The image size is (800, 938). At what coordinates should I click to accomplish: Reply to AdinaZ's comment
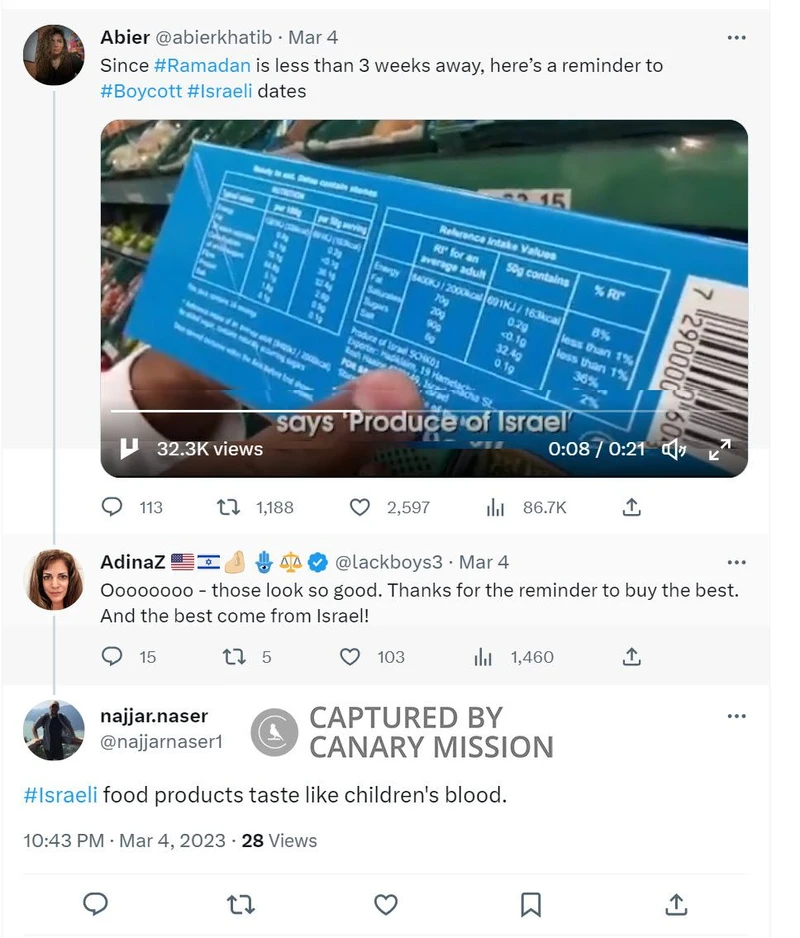[113, 657]
